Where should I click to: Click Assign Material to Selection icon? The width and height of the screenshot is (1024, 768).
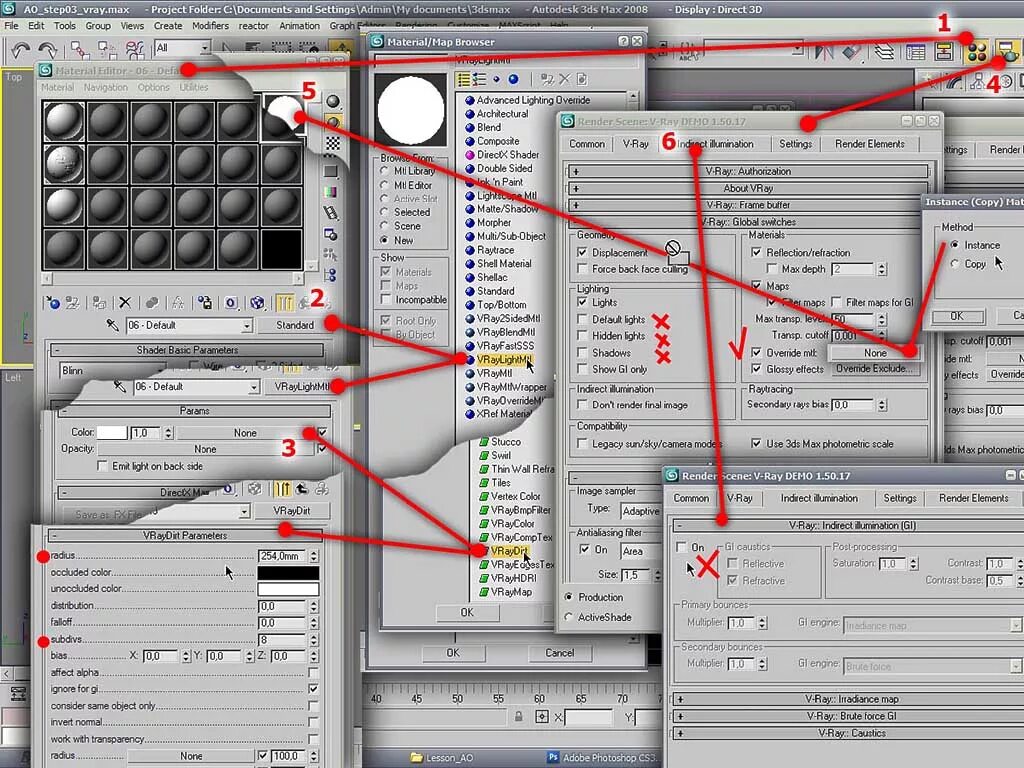99,303
